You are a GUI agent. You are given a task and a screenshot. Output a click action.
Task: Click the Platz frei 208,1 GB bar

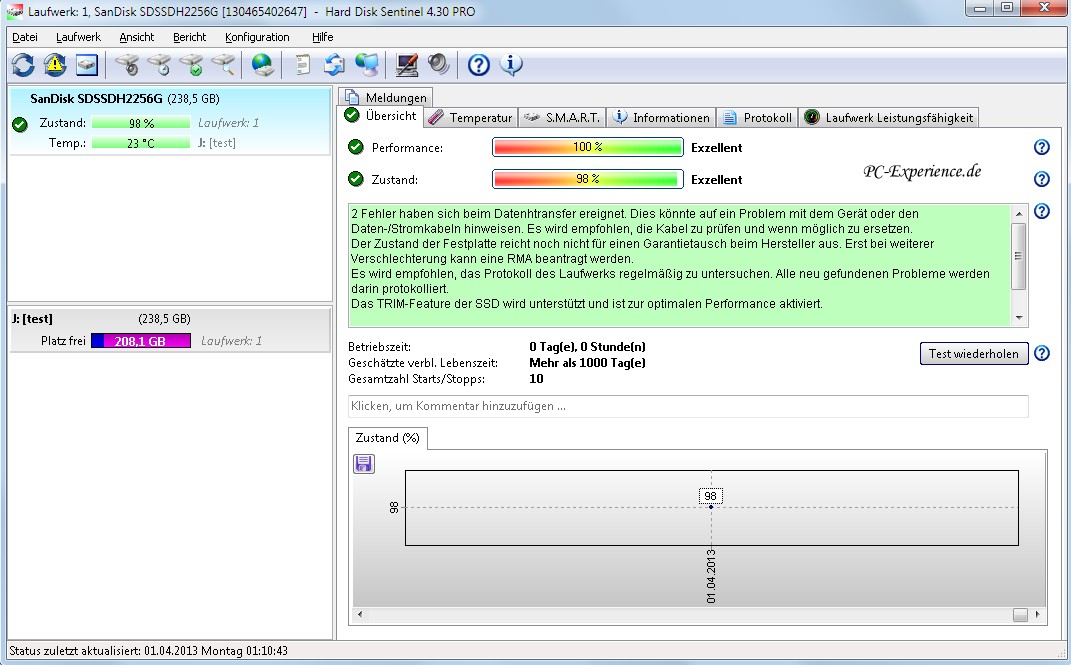pyautogui.click(x=141, y=341)
